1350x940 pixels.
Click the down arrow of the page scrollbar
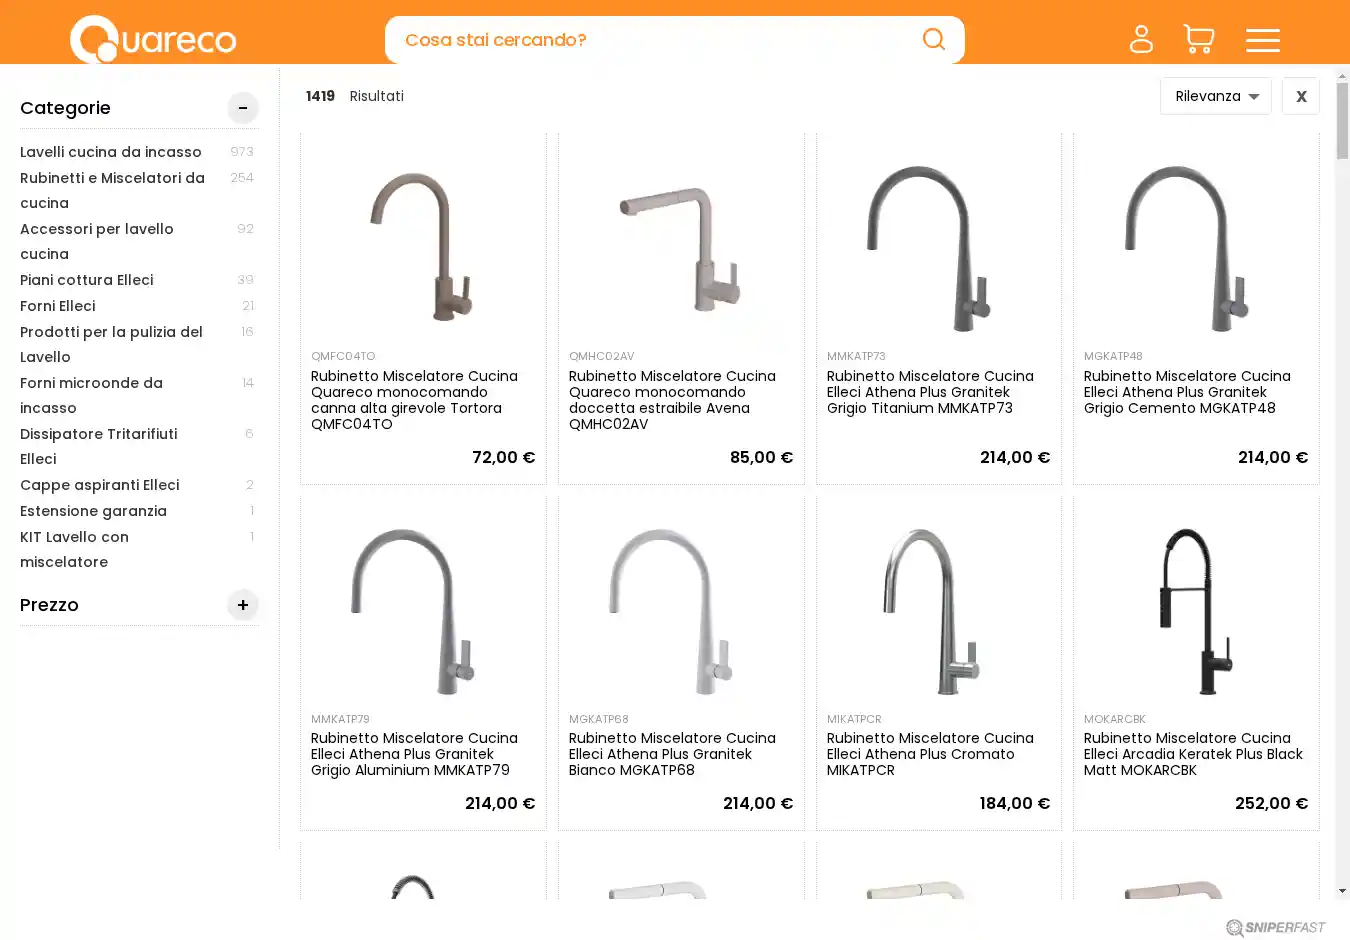[1342, 891]
